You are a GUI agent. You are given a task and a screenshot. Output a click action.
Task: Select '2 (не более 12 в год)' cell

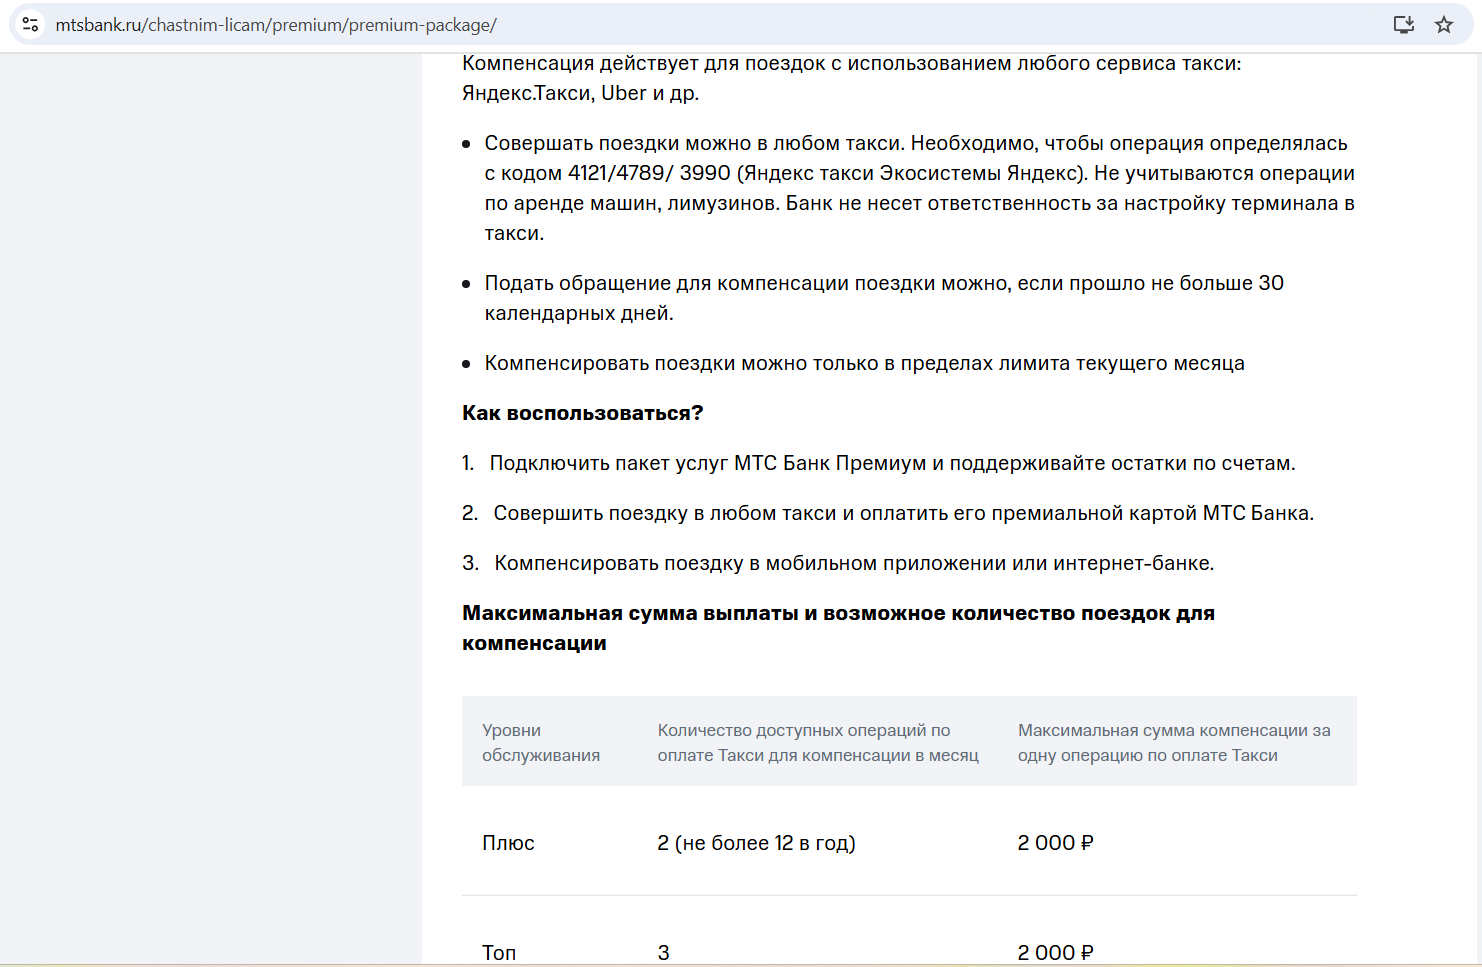(757, 843)
